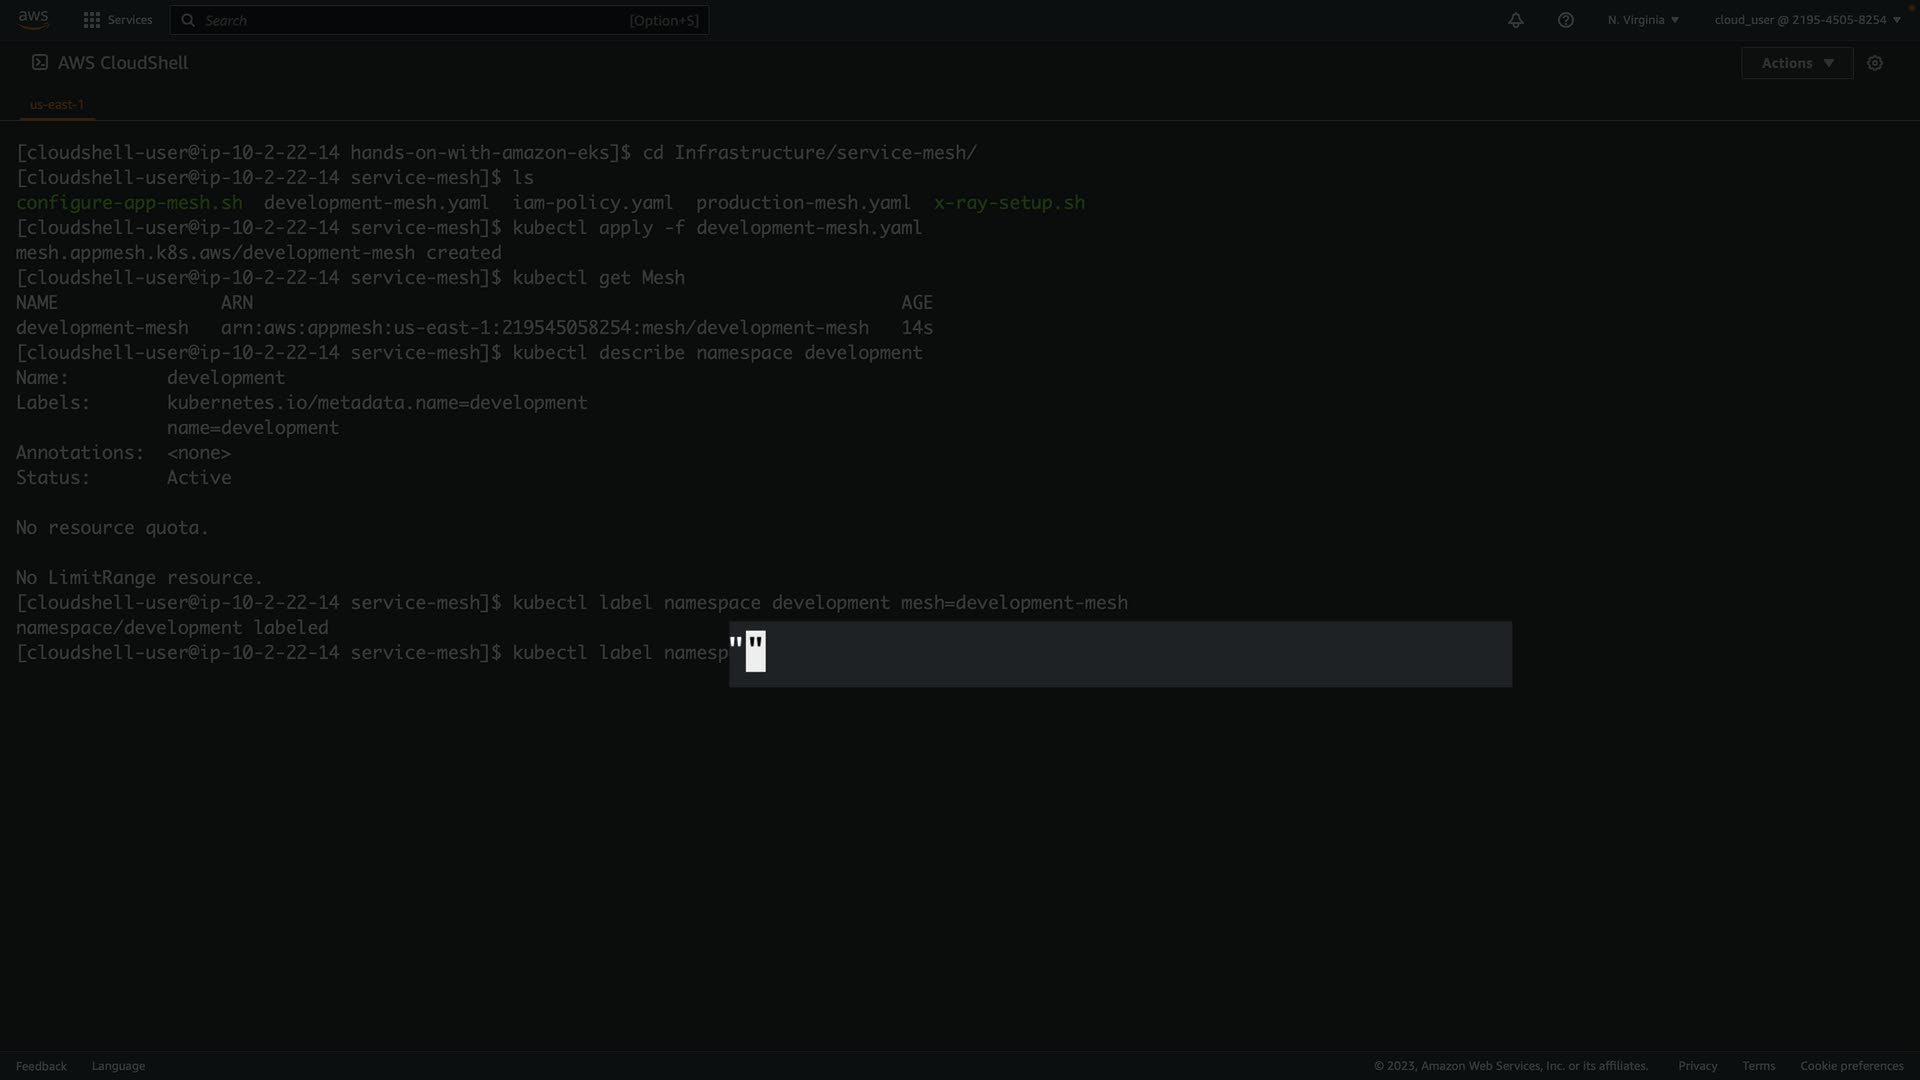Click the CloudShell terminal icon beside title

pos(40,62)
